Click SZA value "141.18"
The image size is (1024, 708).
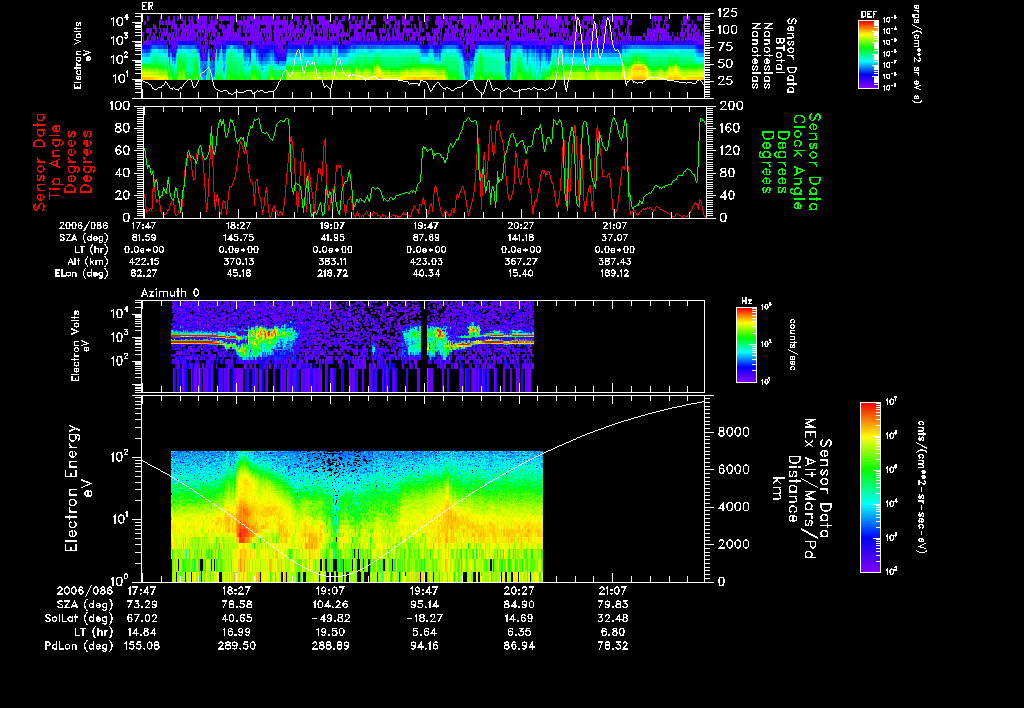point(520,238)
